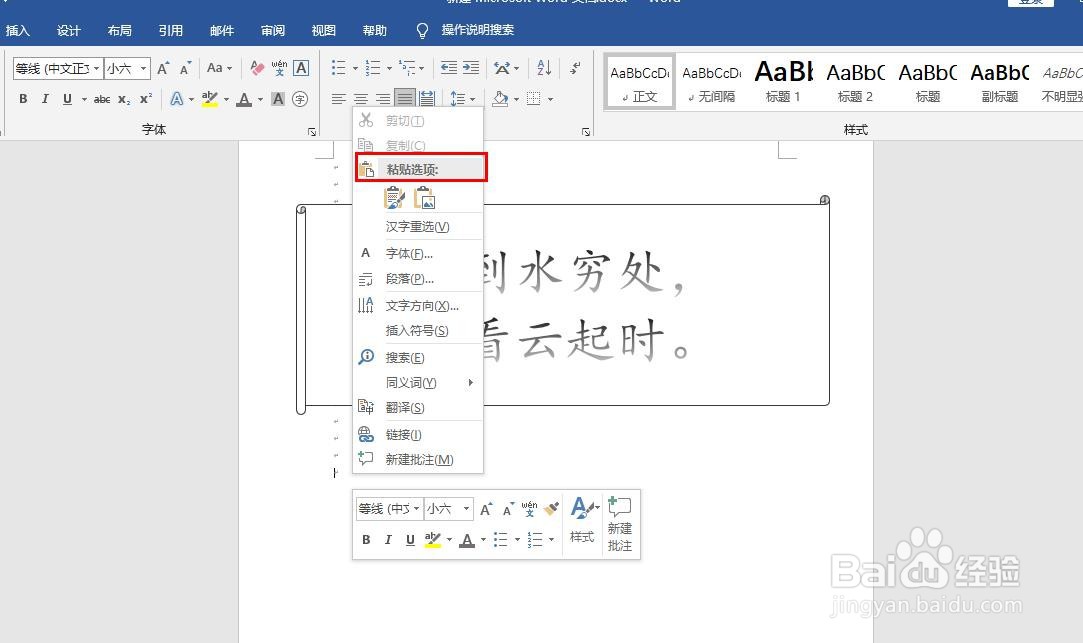This screenshot has width=1083, height=643.
Task: Choose 新建批注(M) in context menu
Action: tap(418, 460)
